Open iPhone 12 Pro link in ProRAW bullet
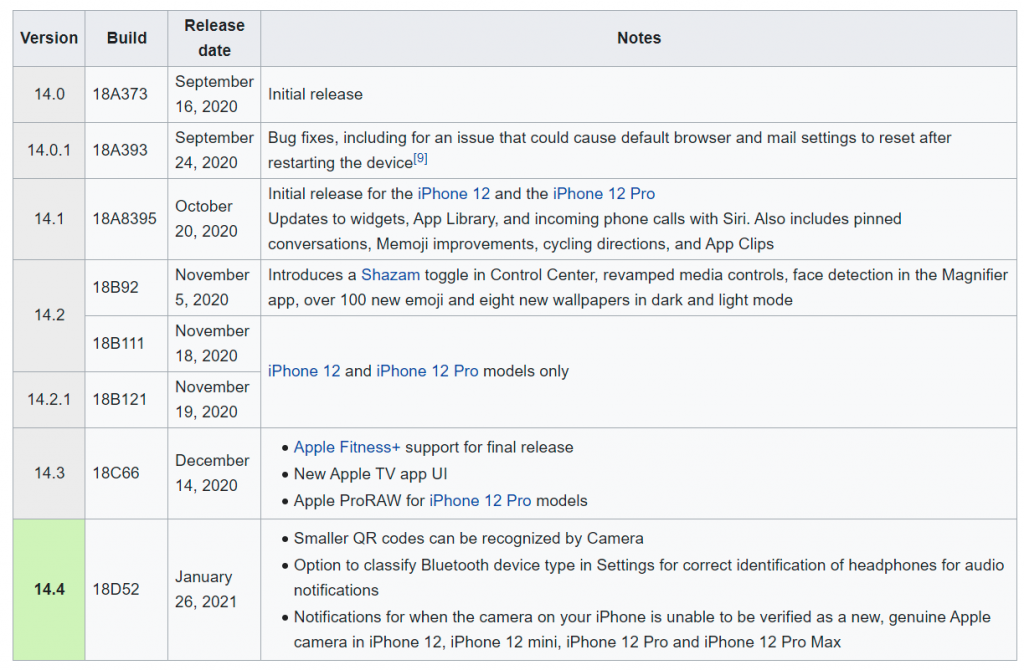The width and height of the screenshot is (1024, 670). [x=480, y=500]
